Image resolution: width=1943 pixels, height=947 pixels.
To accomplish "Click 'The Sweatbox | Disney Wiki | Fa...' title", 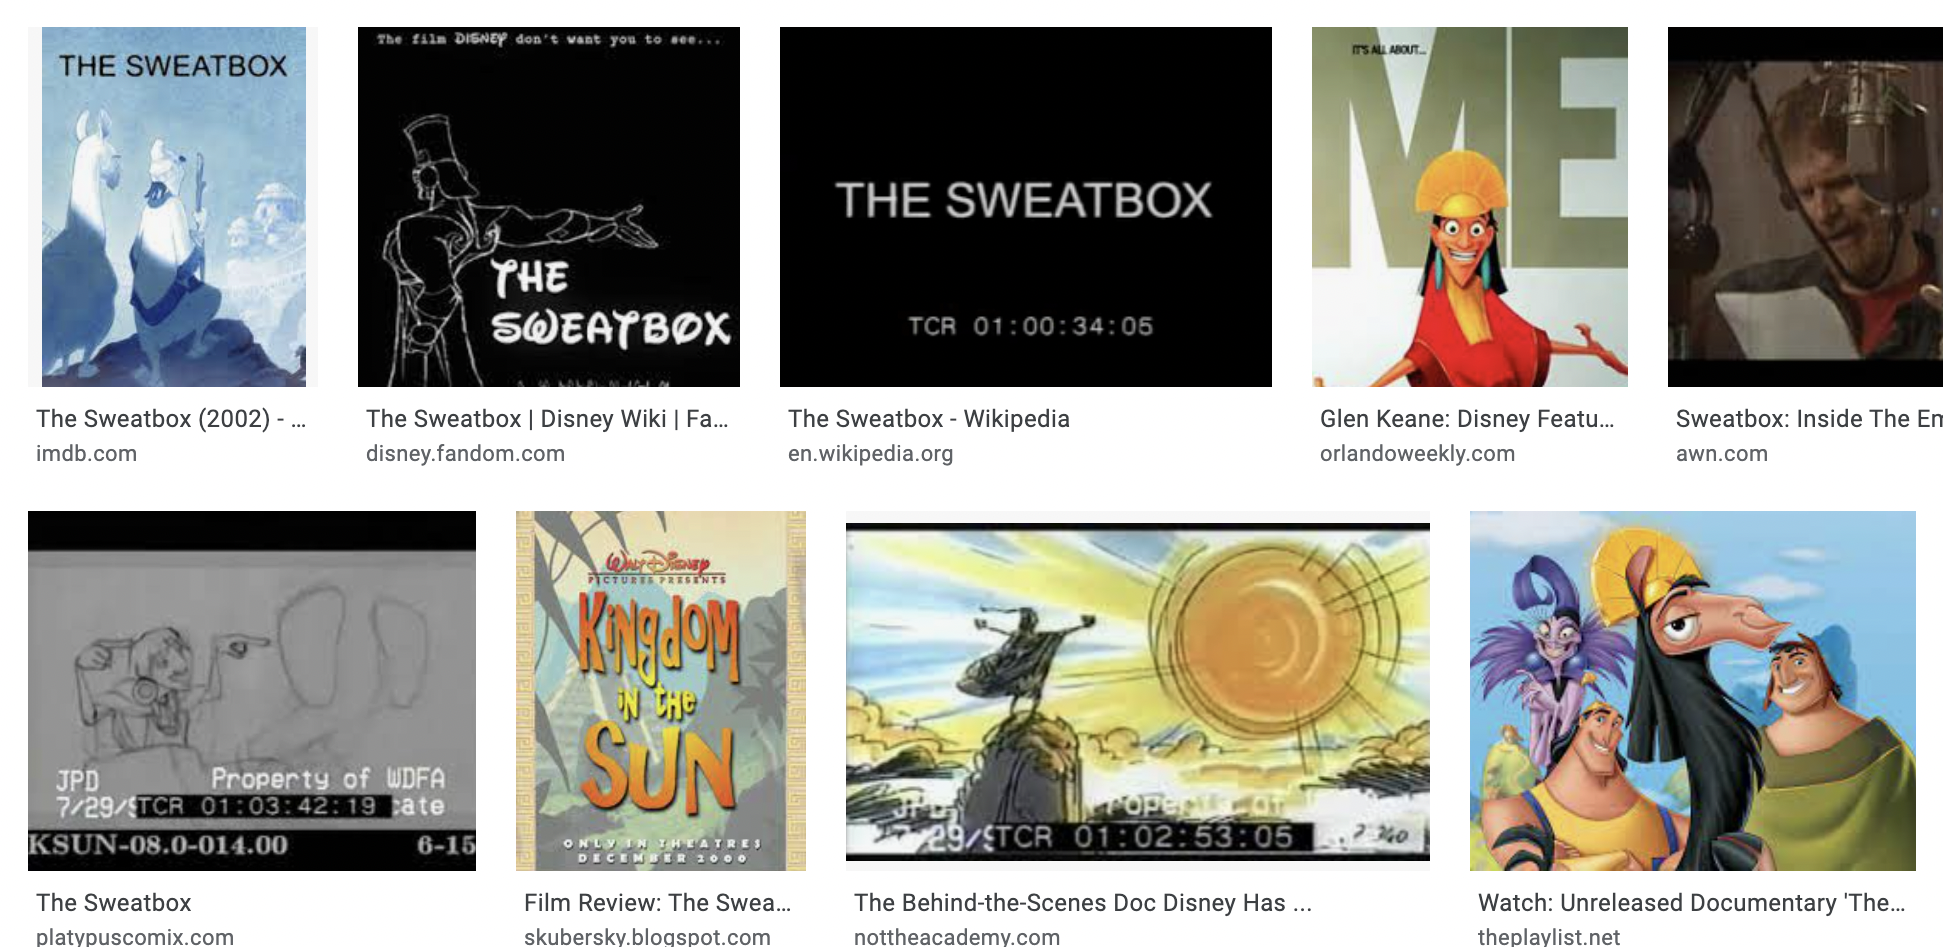I will pyautogui.click(x=547, y=419).
